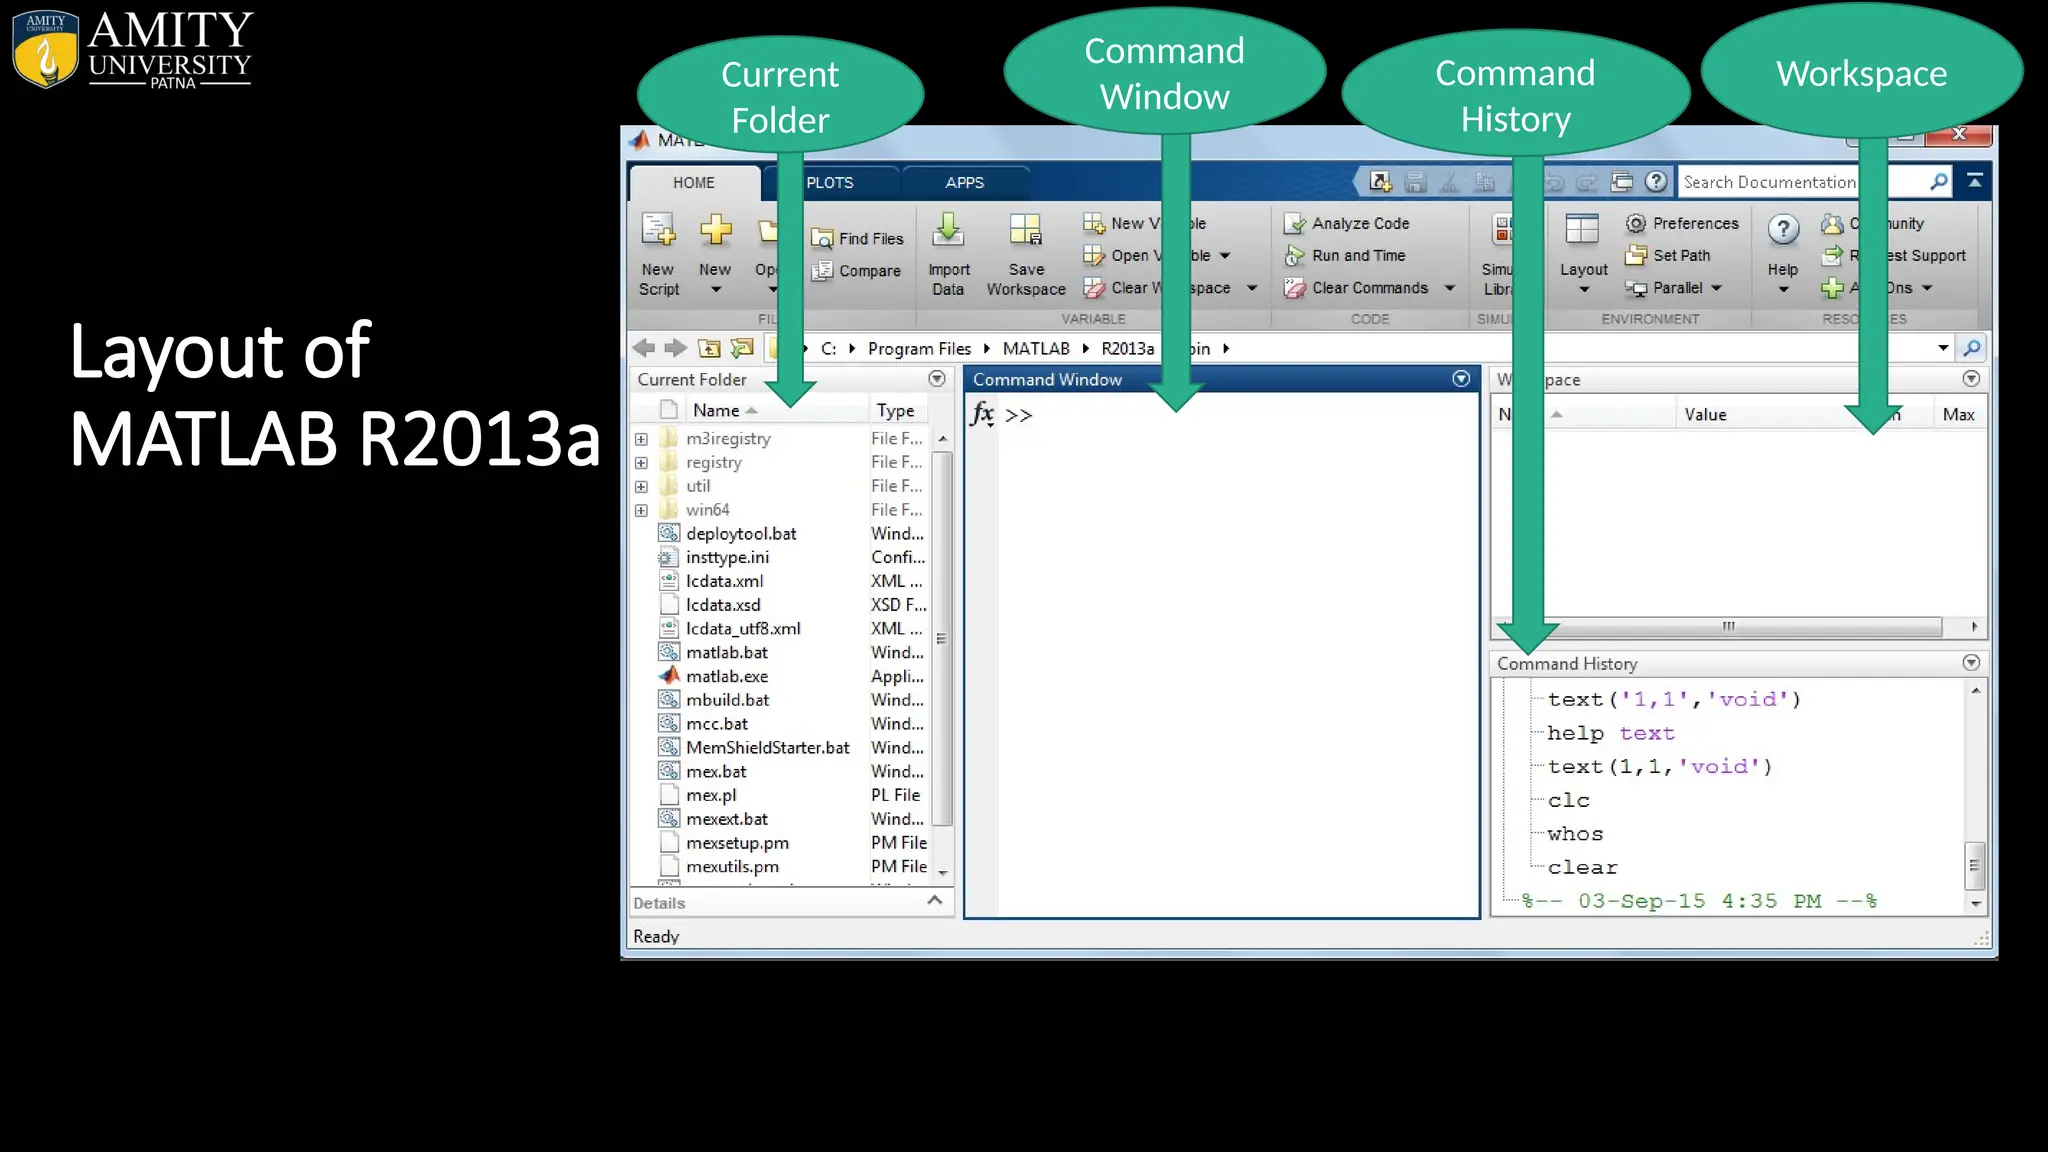Select 'clc' in Command History
The height and width of the screenshot is (1152, 2048).
pos(1568,800)
